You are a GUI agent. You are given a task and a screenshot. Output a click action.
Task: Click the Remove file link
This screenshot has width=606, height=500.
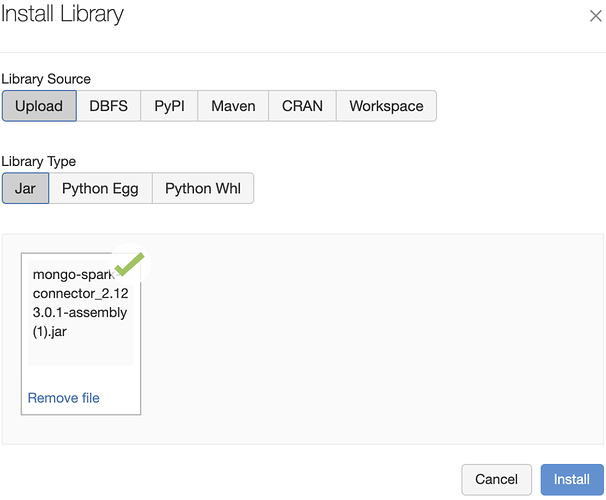(64, 398)
